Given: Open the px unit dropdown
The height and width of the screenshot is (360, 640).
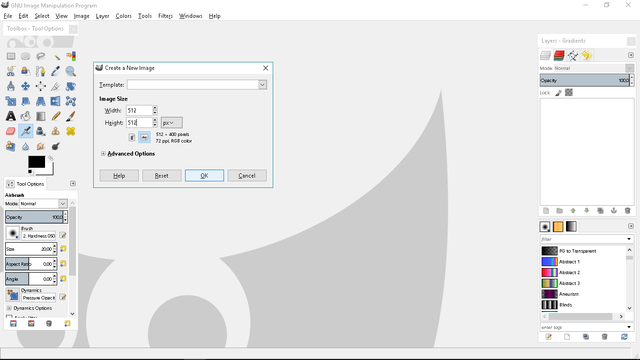Looking at the screenshot, I should tap(171, 122).
